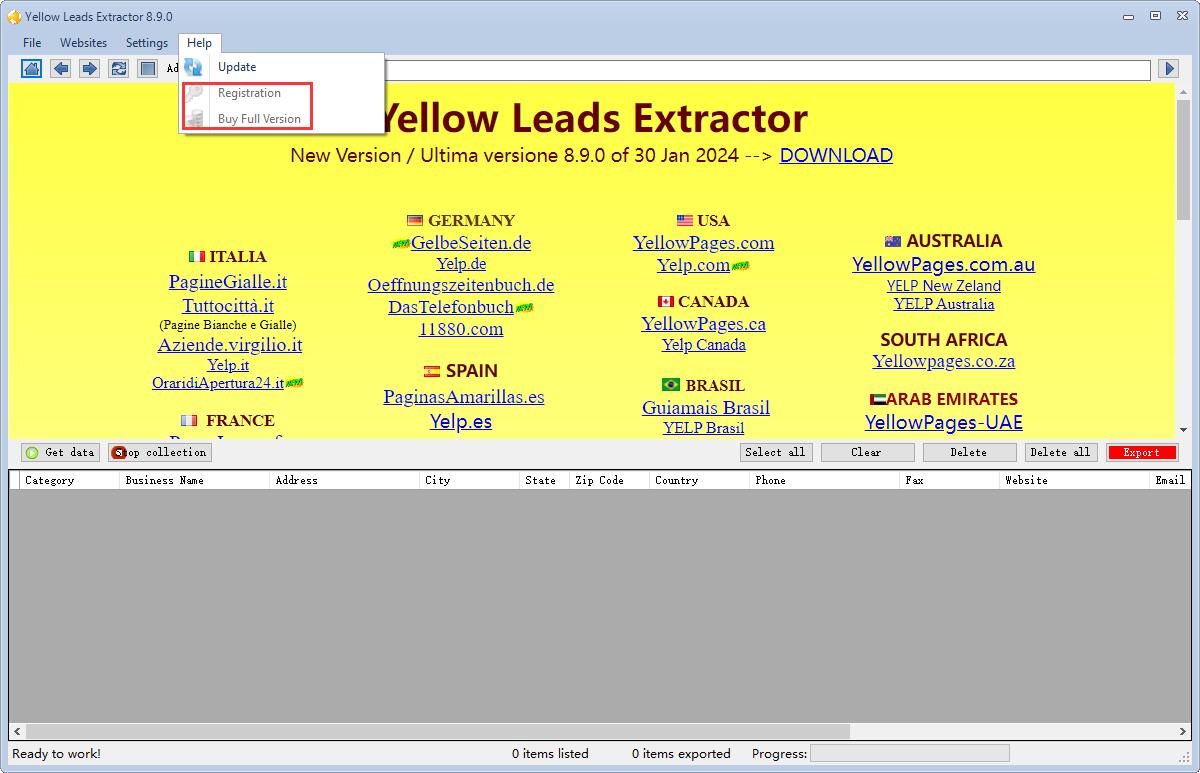Click the '0 items exported' status text
The image size is (1200, 773).
[681, 754]
